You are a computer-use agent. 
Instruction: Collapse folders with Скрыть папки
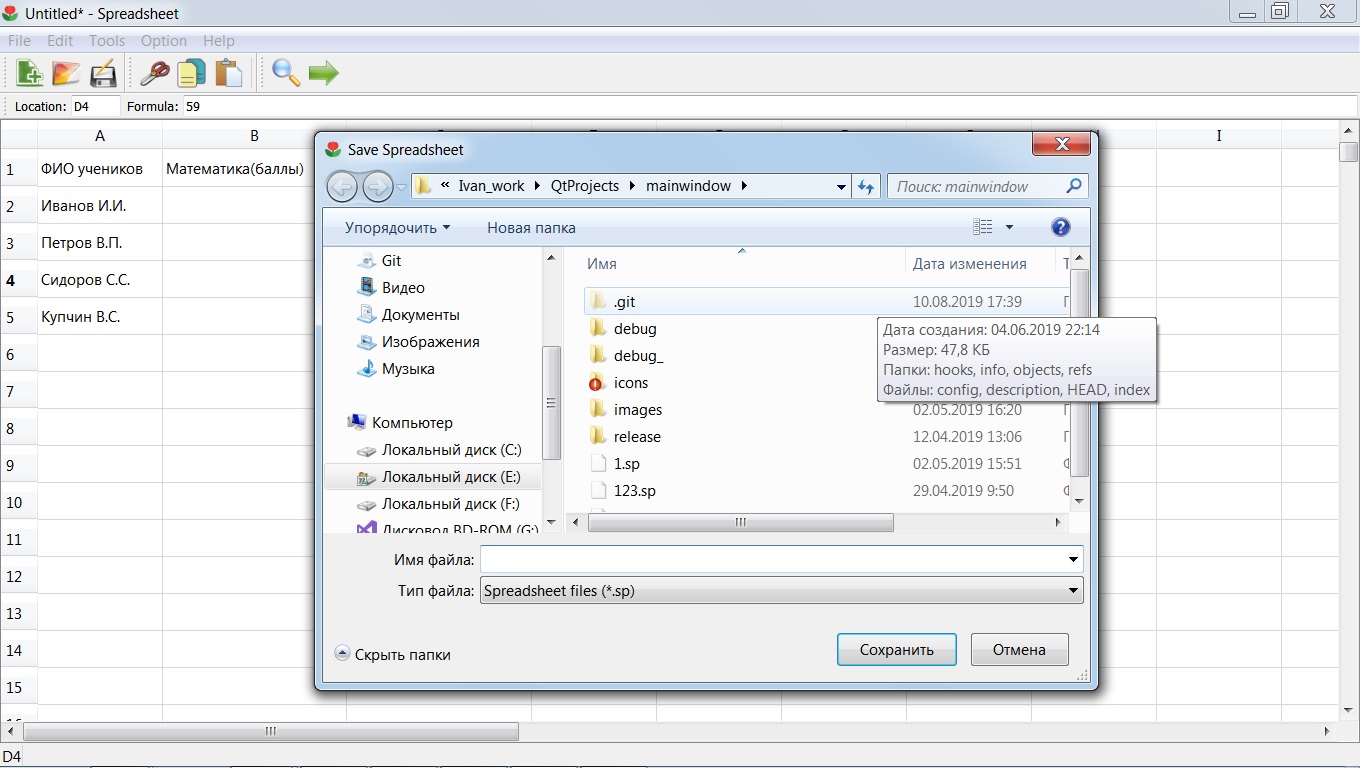click(392, 654)
